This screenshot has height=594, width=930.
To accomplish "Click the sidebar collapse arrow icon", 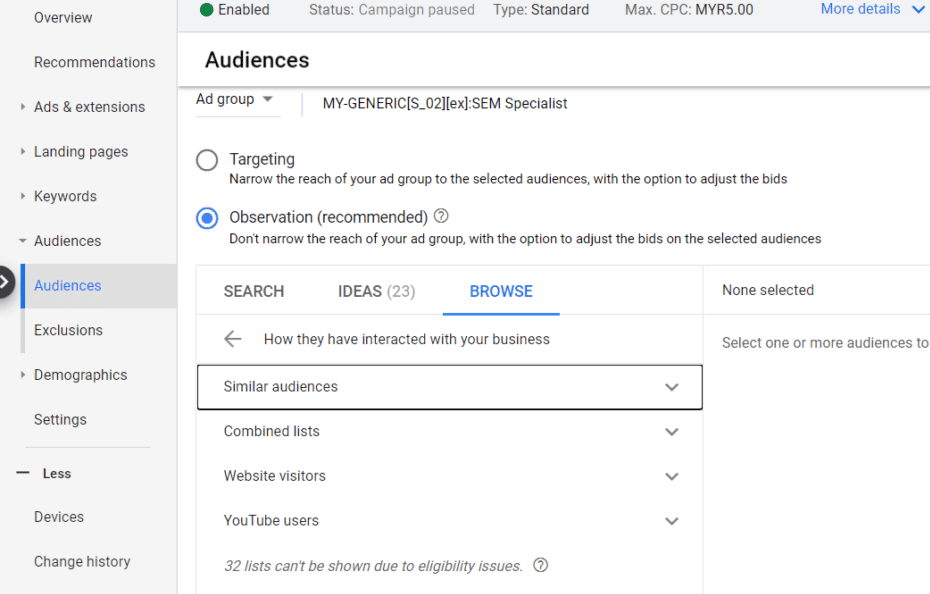I will (5, 283).
